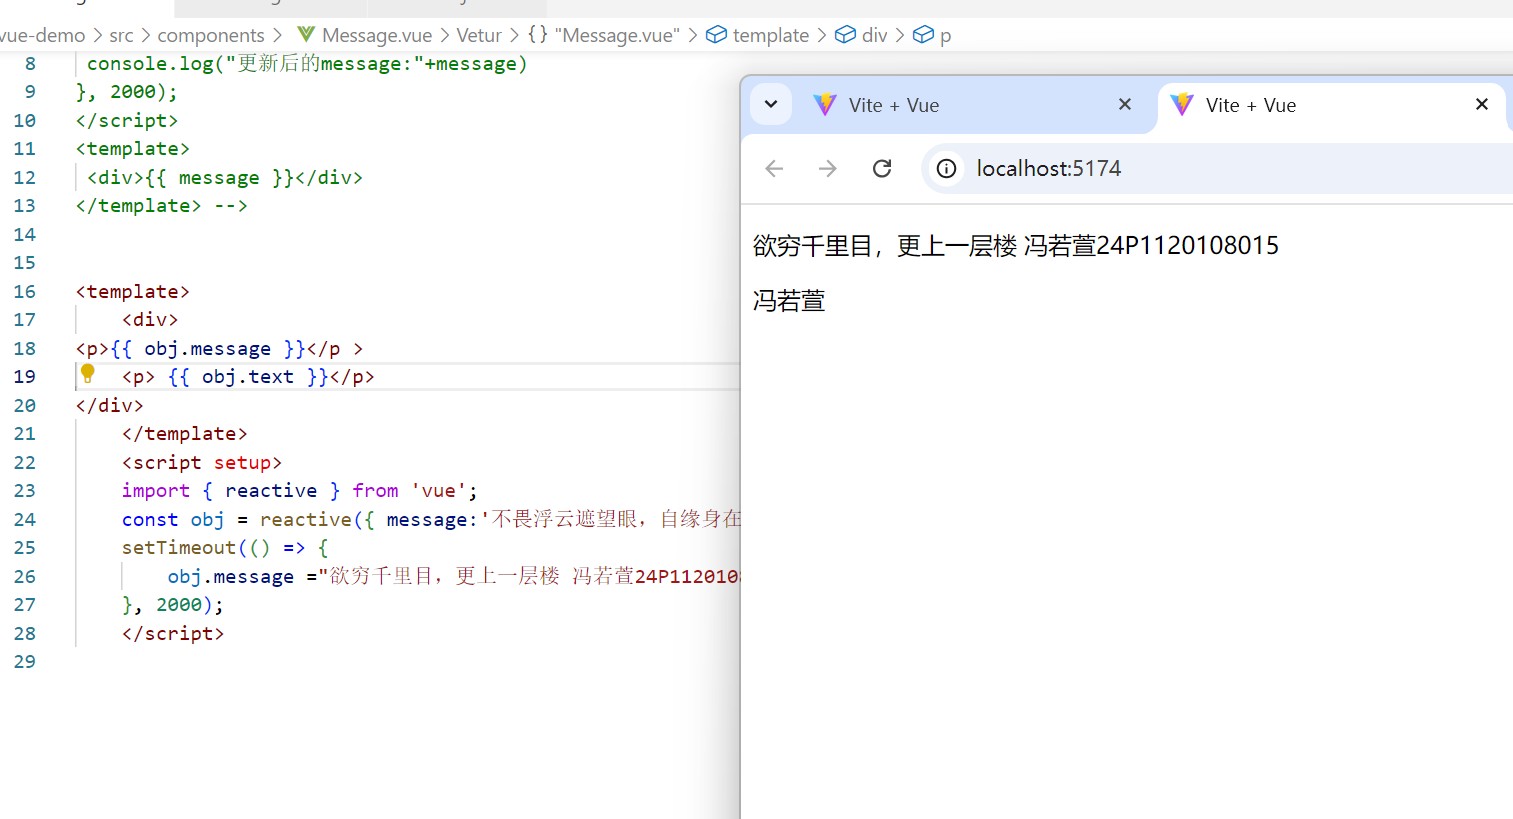Close the active Vite + Vue tab

tap(1482, 104)
